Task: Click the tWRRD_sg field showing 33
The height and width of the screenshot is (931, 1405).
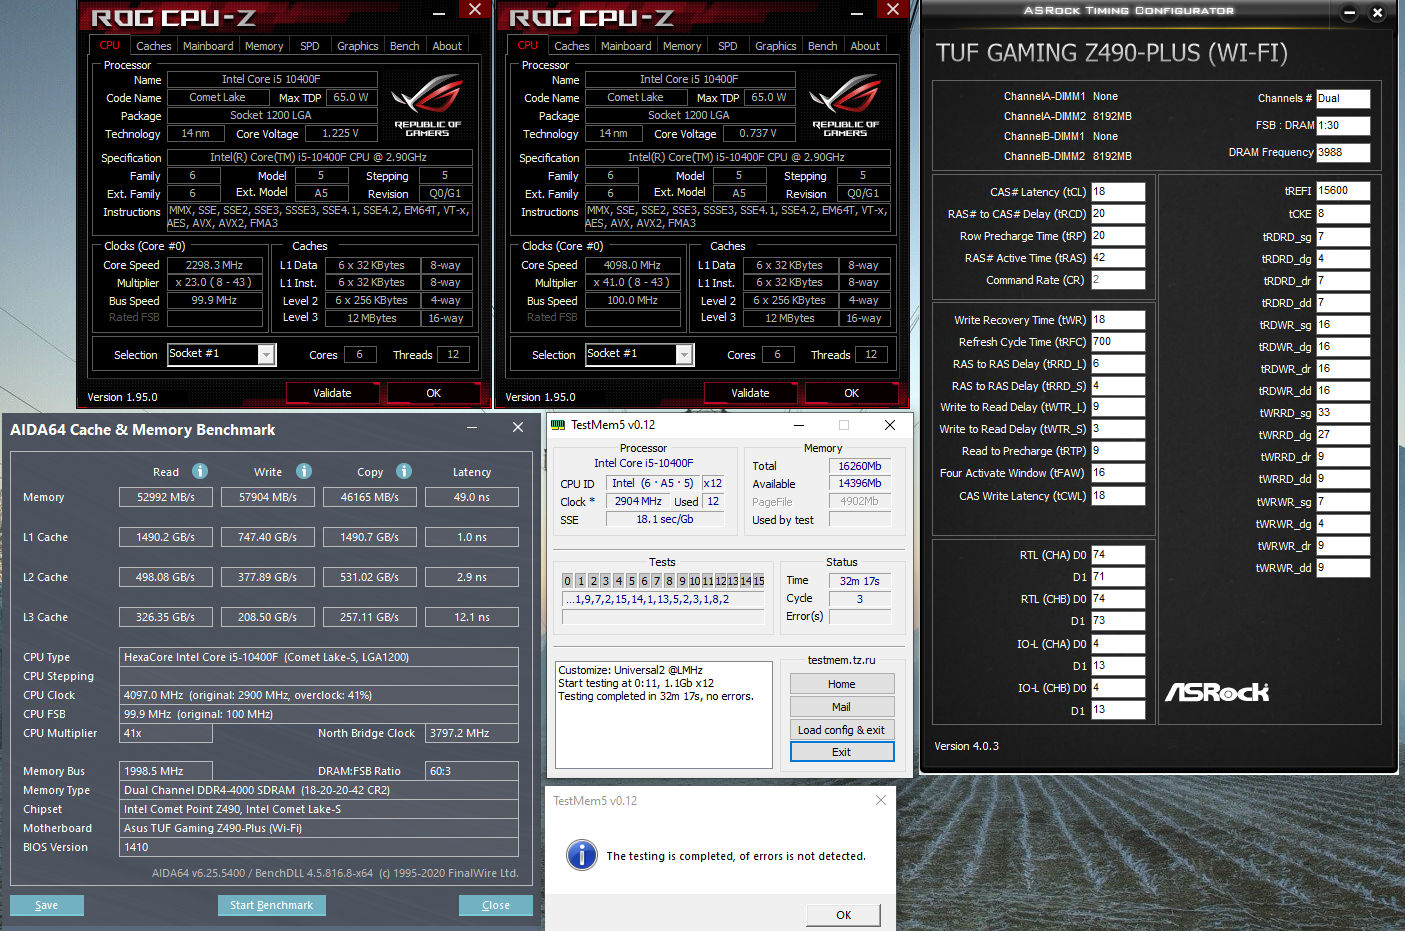Action: point(1343,413)
